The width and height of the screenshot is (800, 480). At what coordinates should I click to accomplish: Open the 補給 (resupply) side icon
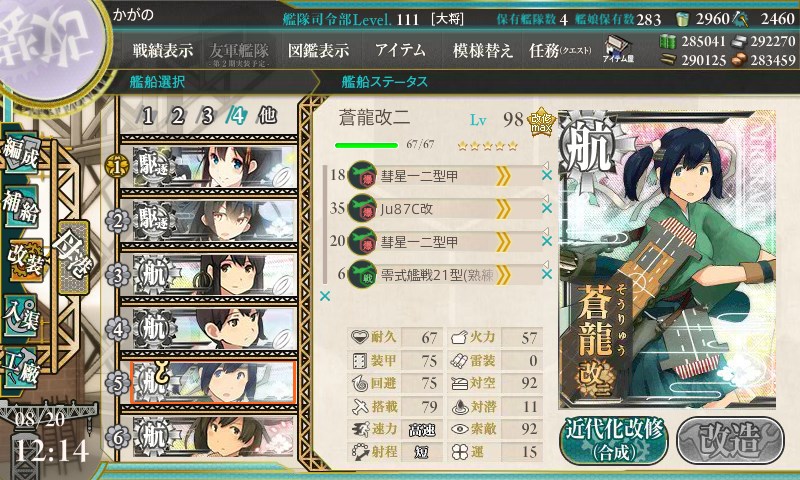[x=21, y=206]
